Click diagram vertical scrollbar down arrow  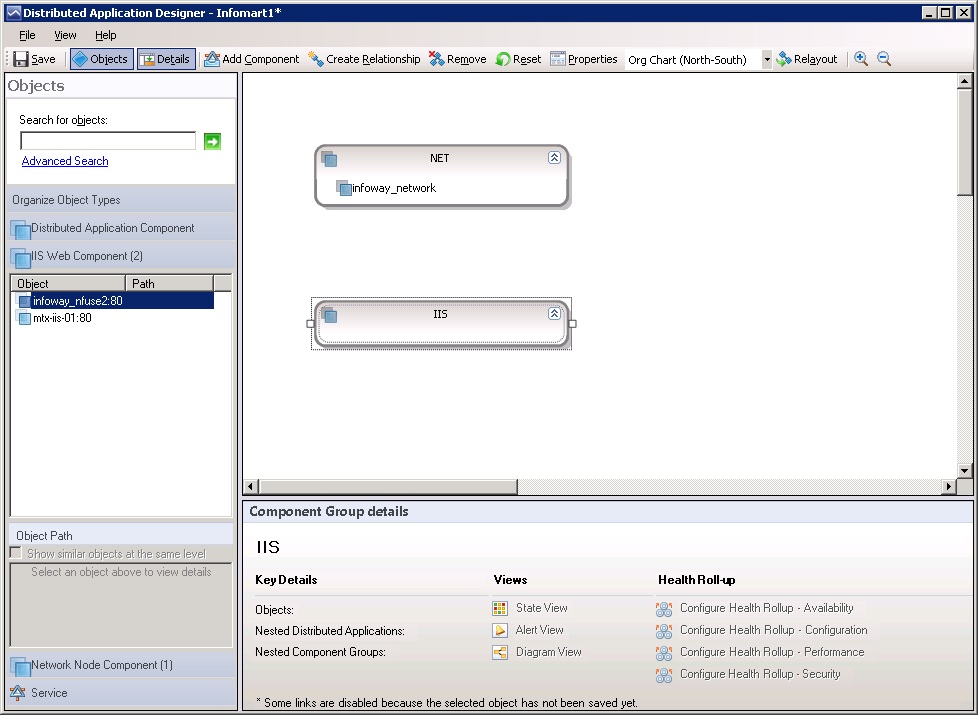(964, 471)
